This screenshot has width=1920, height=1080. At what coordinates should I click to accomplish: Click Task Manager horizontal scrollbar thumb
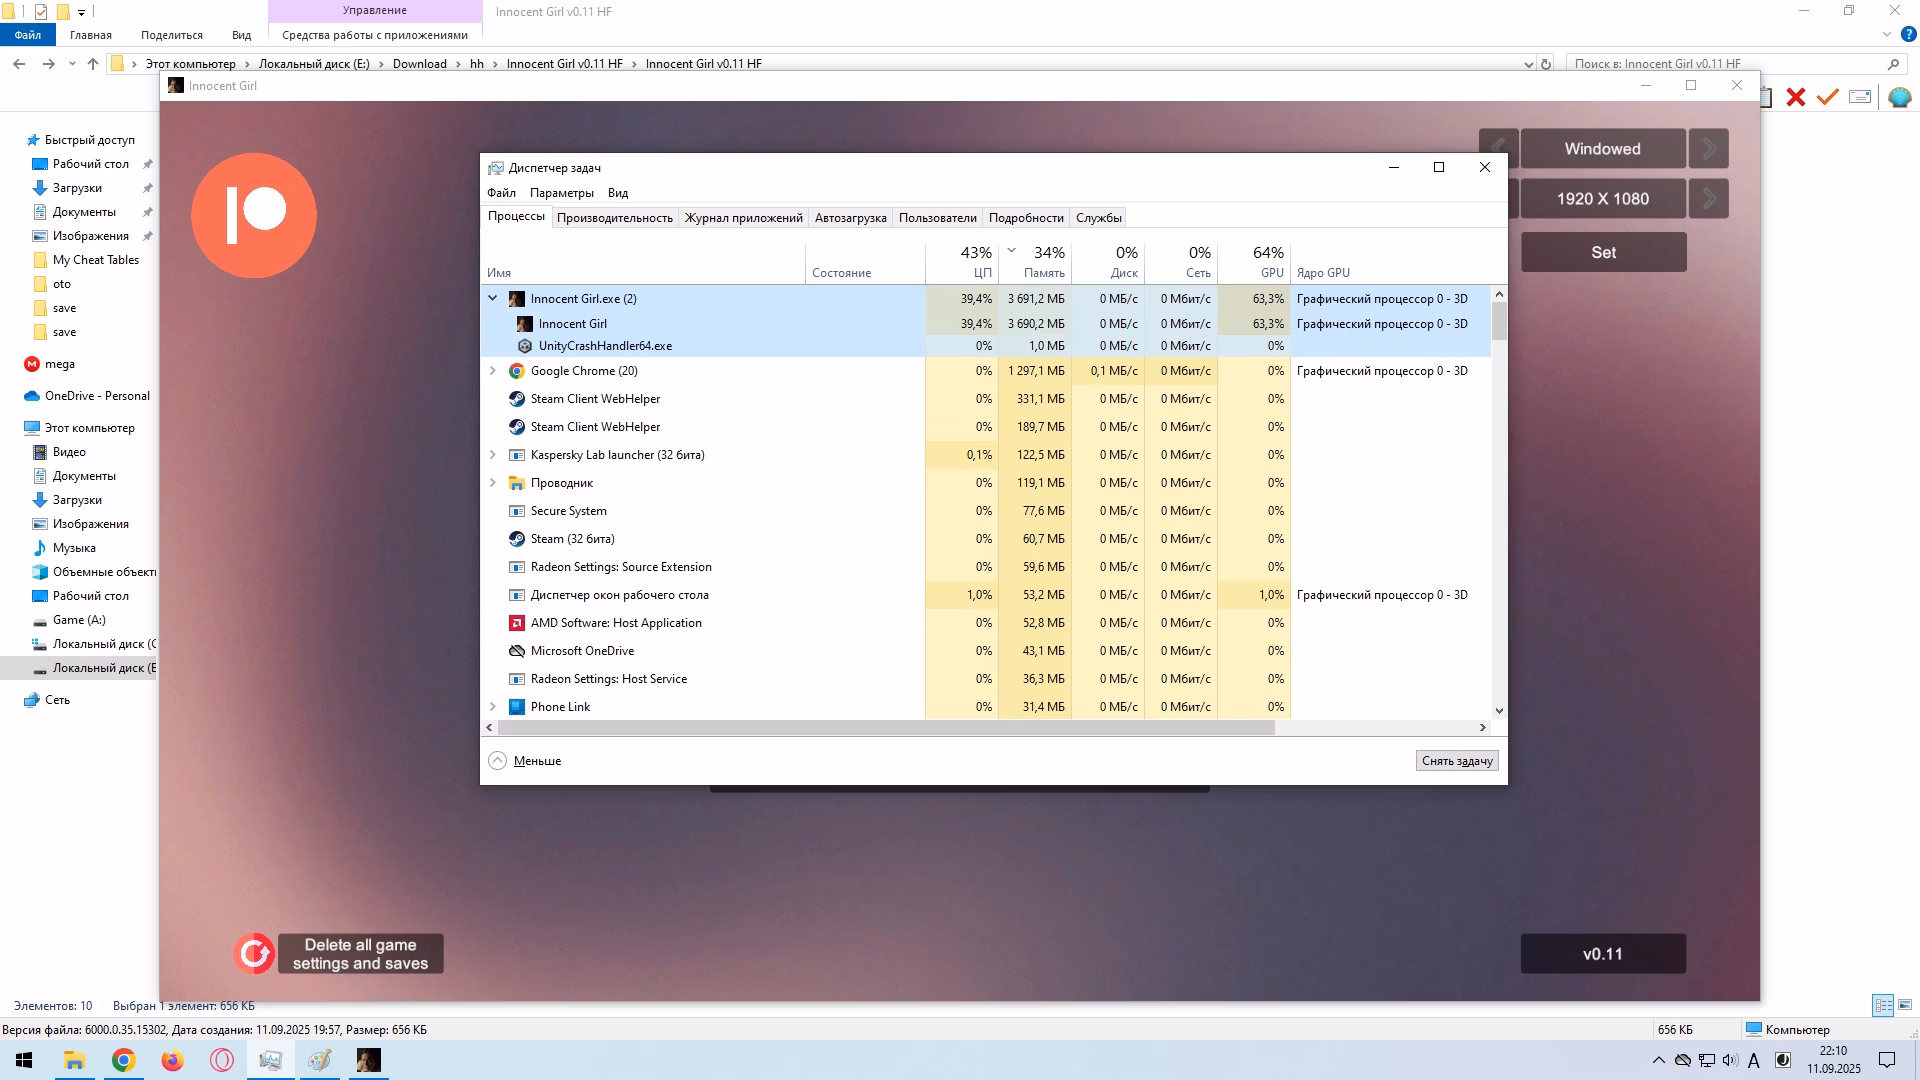(x=886, y=728)
